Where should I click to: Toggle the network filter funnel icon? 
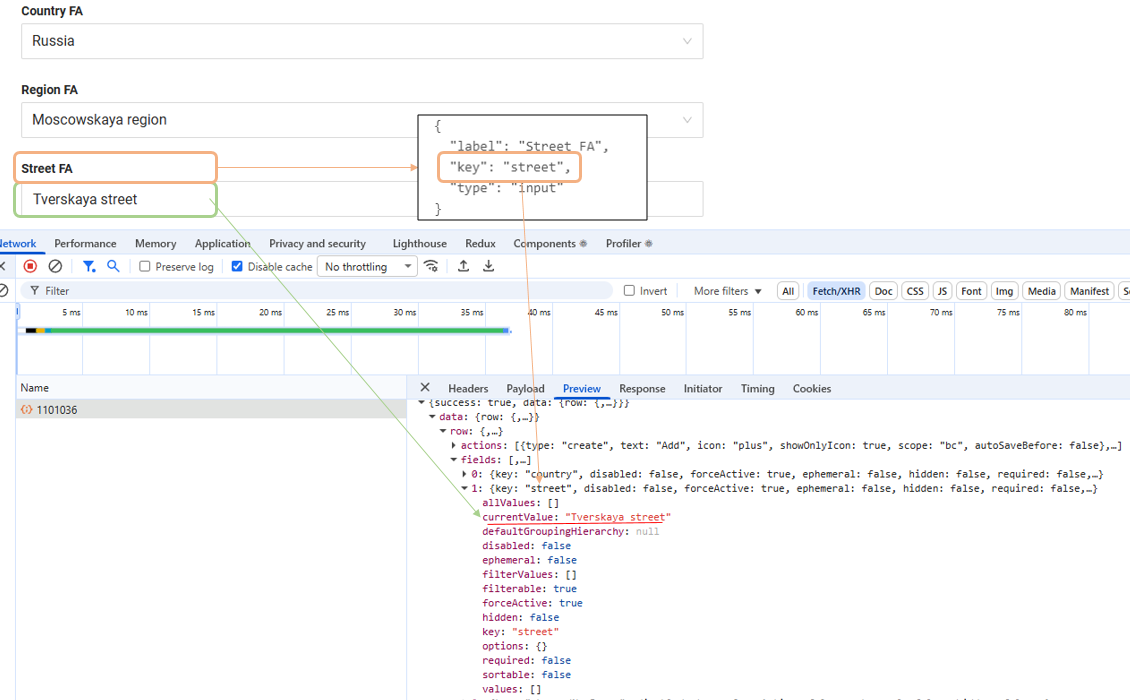point(89,266)
